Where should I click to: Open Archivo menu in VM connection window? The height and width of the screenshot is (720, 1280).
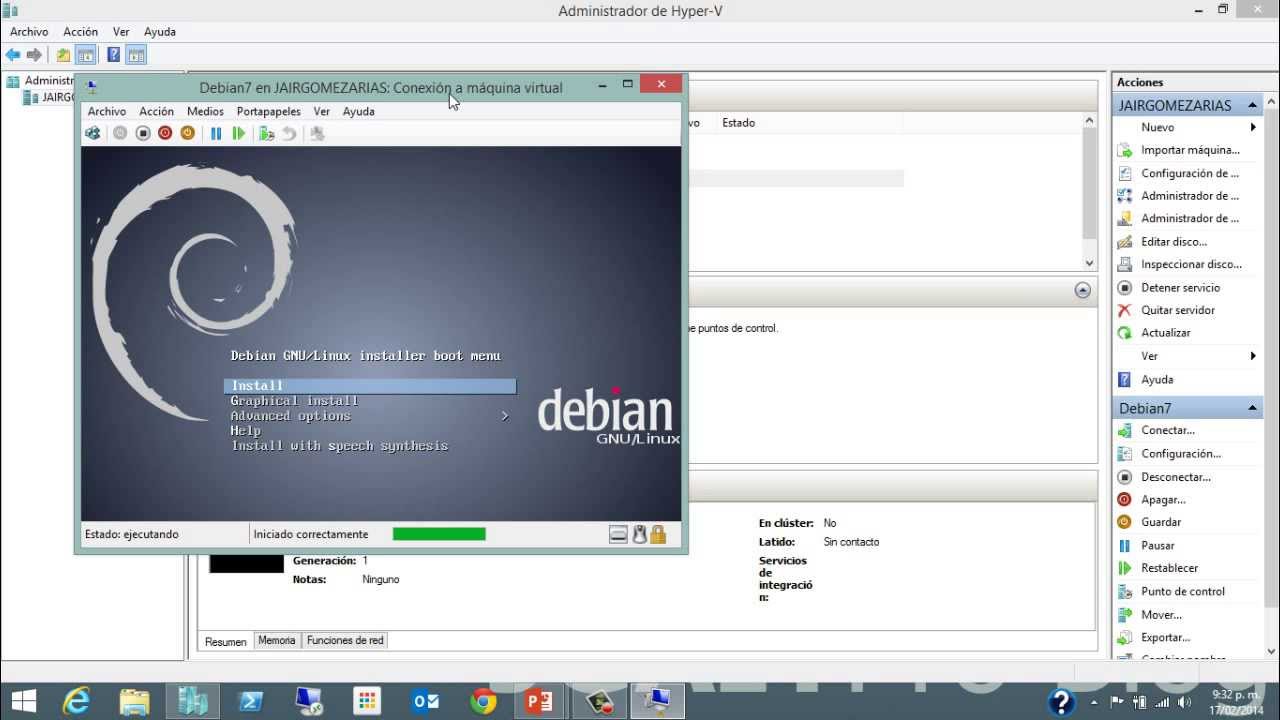pos(107,111)
